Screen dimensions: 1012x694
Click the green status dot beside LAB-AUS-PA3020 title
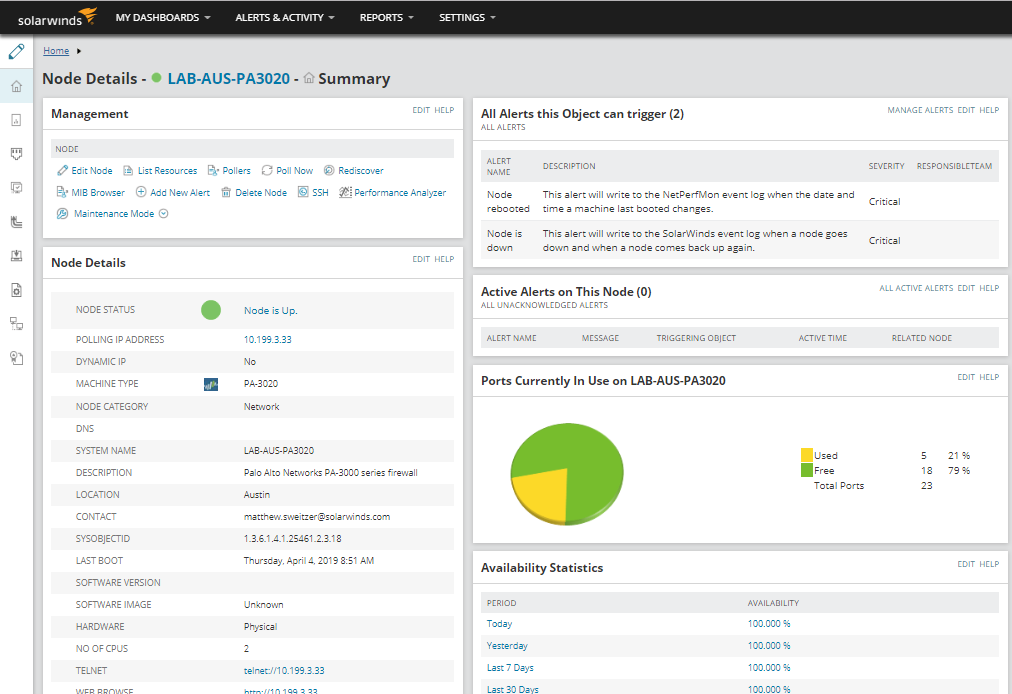[156, 78]
